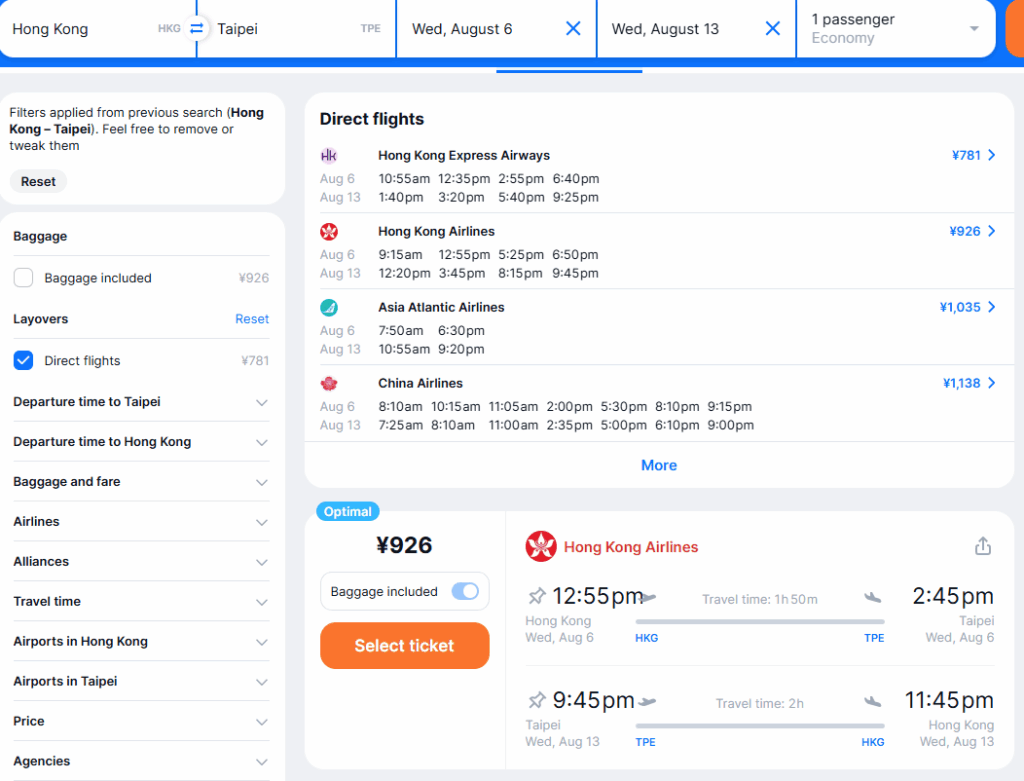
Task: Expand Airports in Taipei filter
Action: click(x=141, y=681)
